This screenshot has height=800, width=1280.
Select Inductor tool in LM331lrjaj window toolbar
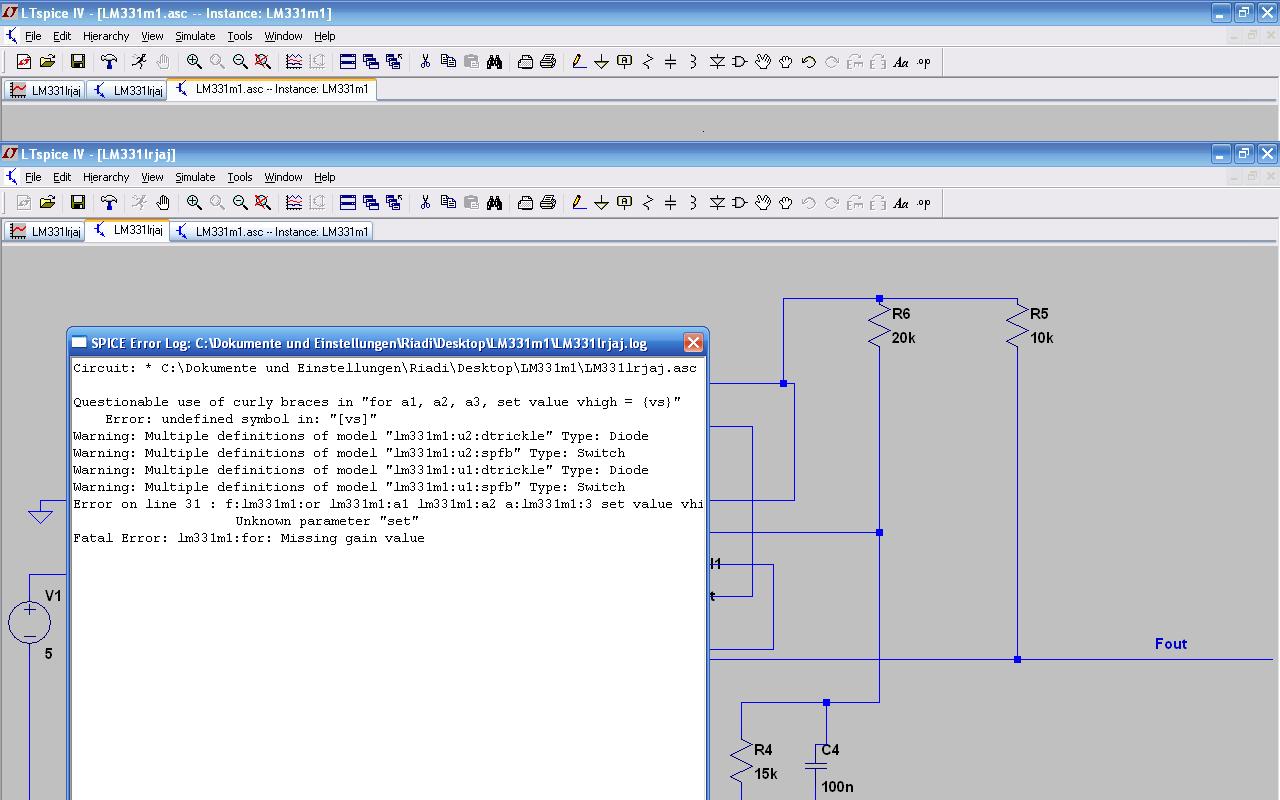click(x=694, y=202)
